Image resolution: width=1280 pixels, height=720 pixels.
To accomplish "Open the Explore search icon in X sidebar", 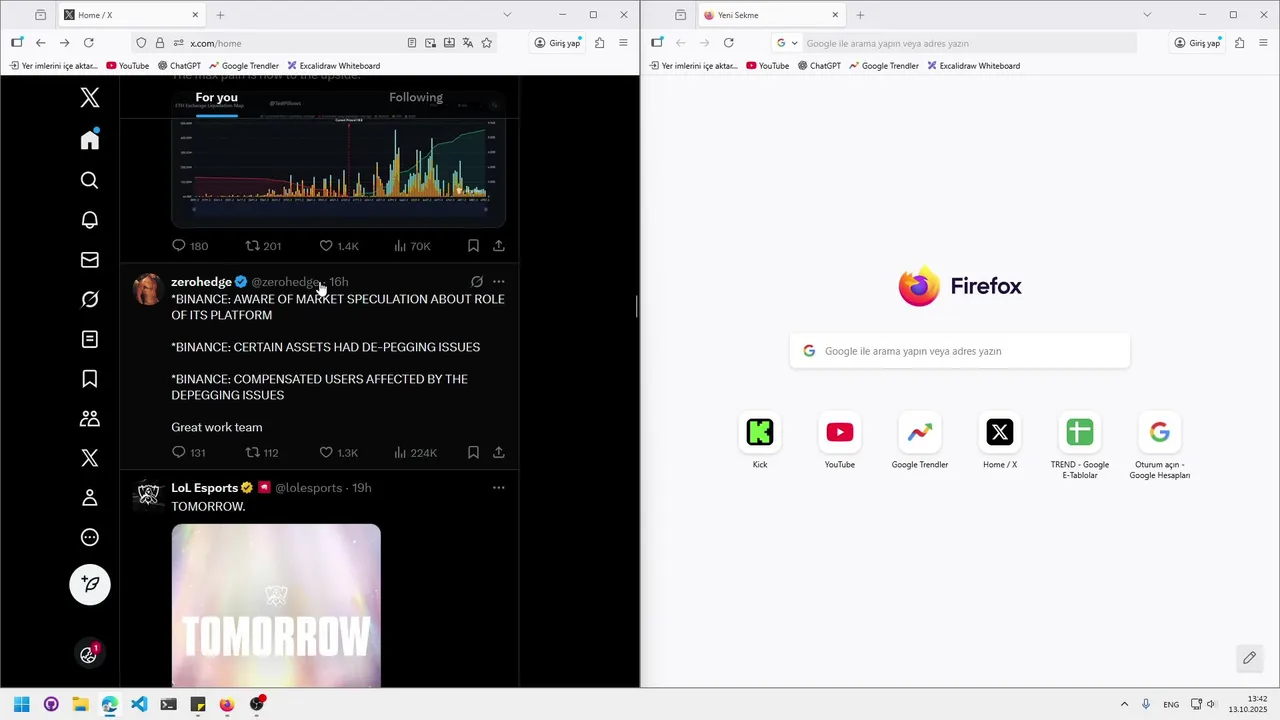I will 90,180.
